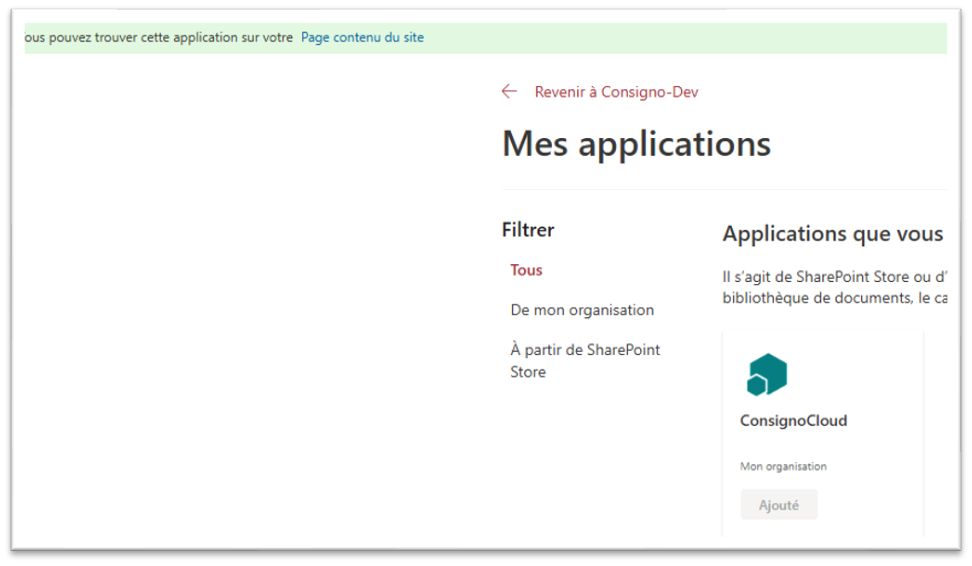Click the Mon organisation label
Viewport: 972px width, 566px height.
coord(783,466)
